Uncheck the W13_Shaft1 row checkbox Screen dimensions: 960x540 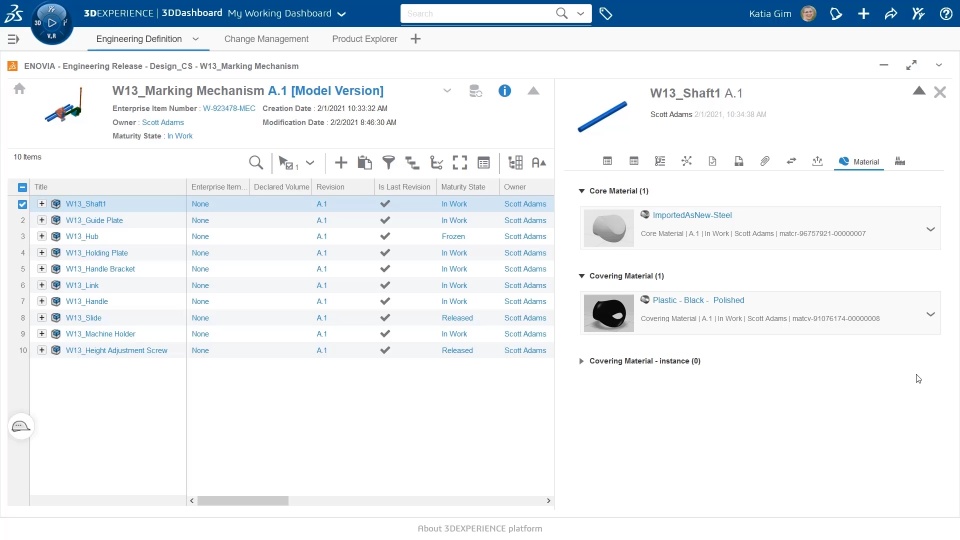(x=22, y=204)
